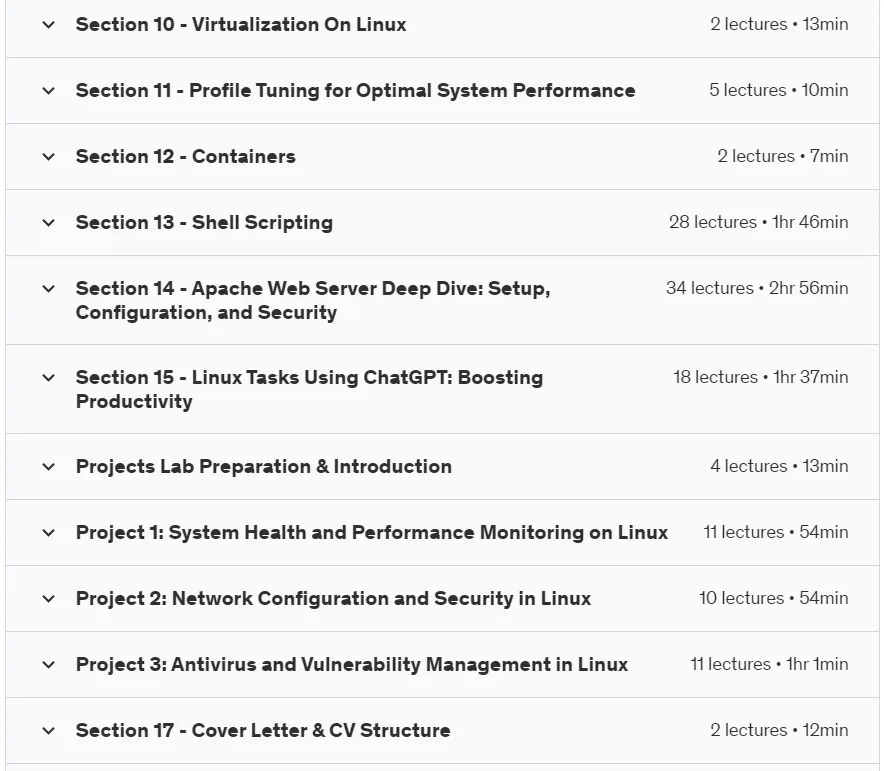Image resolution: width=884 pixels, height=771 pixels.
Task: Expand Section 13 Shell Scripting chevron
Action: click(49, 223)
